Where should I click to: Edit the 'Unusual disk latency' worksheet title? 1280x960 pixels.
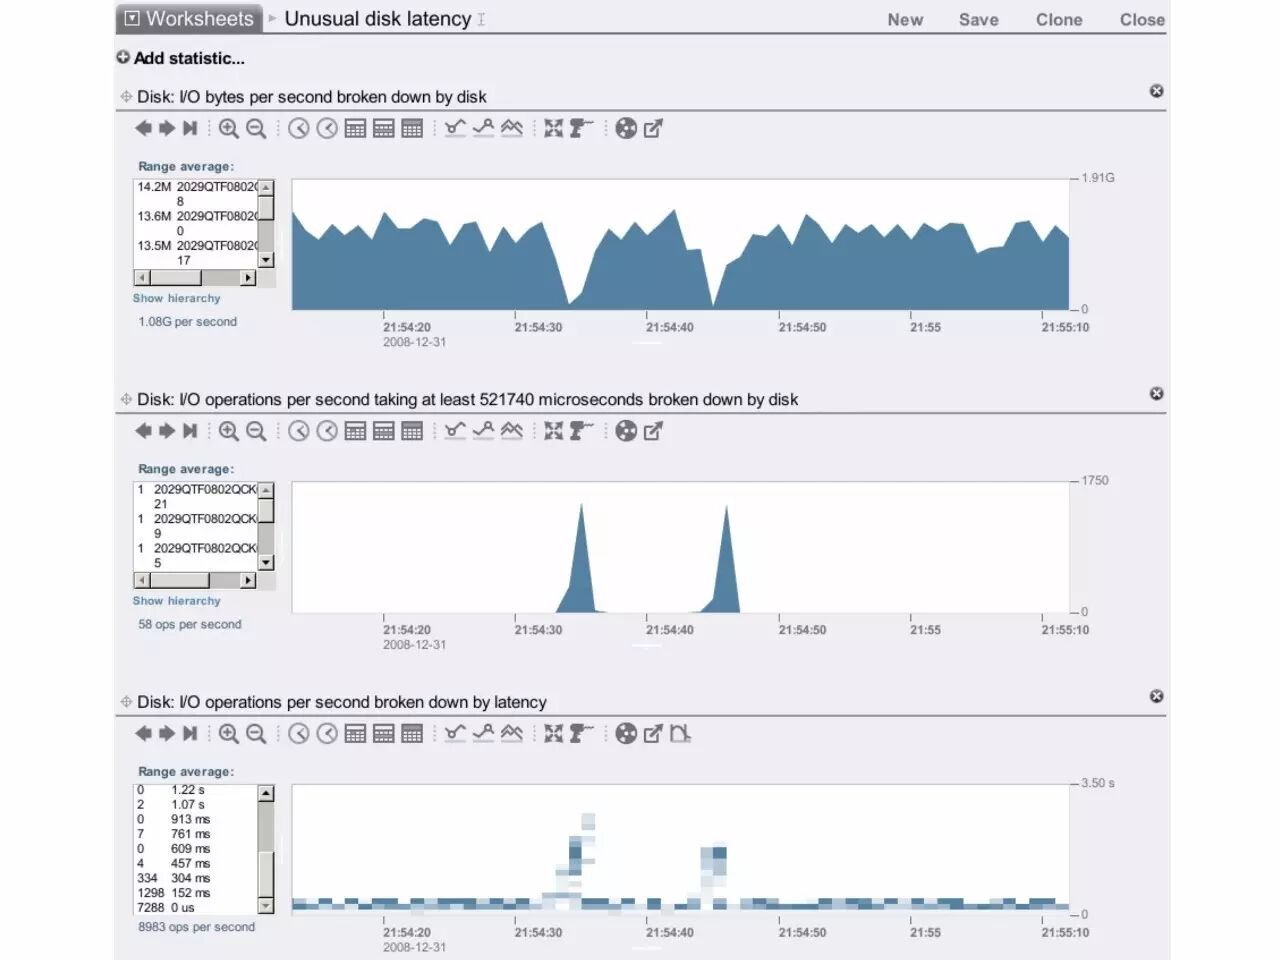(377, 18)
